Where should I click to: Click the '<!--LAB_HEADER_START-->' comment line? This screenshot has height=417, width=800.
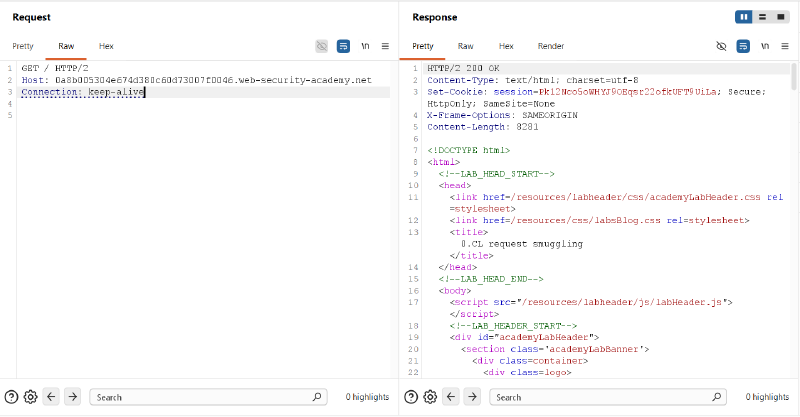tap(513, 326)
